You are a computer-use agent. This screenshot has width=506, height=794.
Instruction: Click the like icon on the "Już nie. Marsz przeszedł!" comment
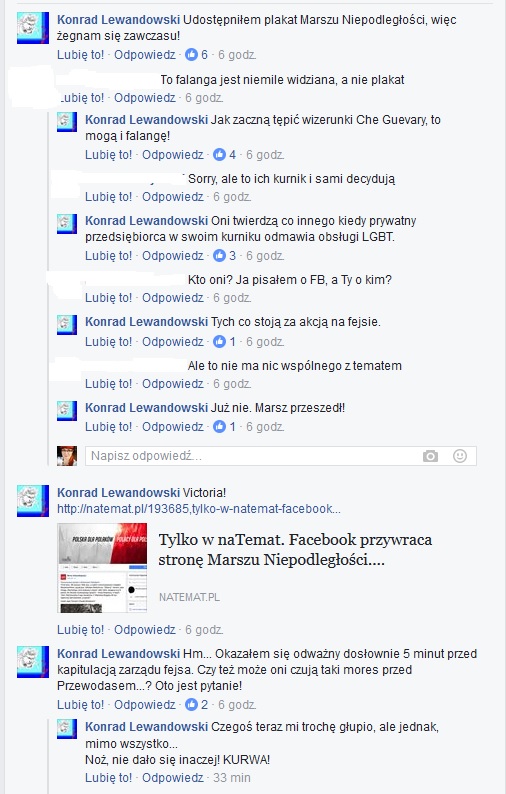pos(219,427)
